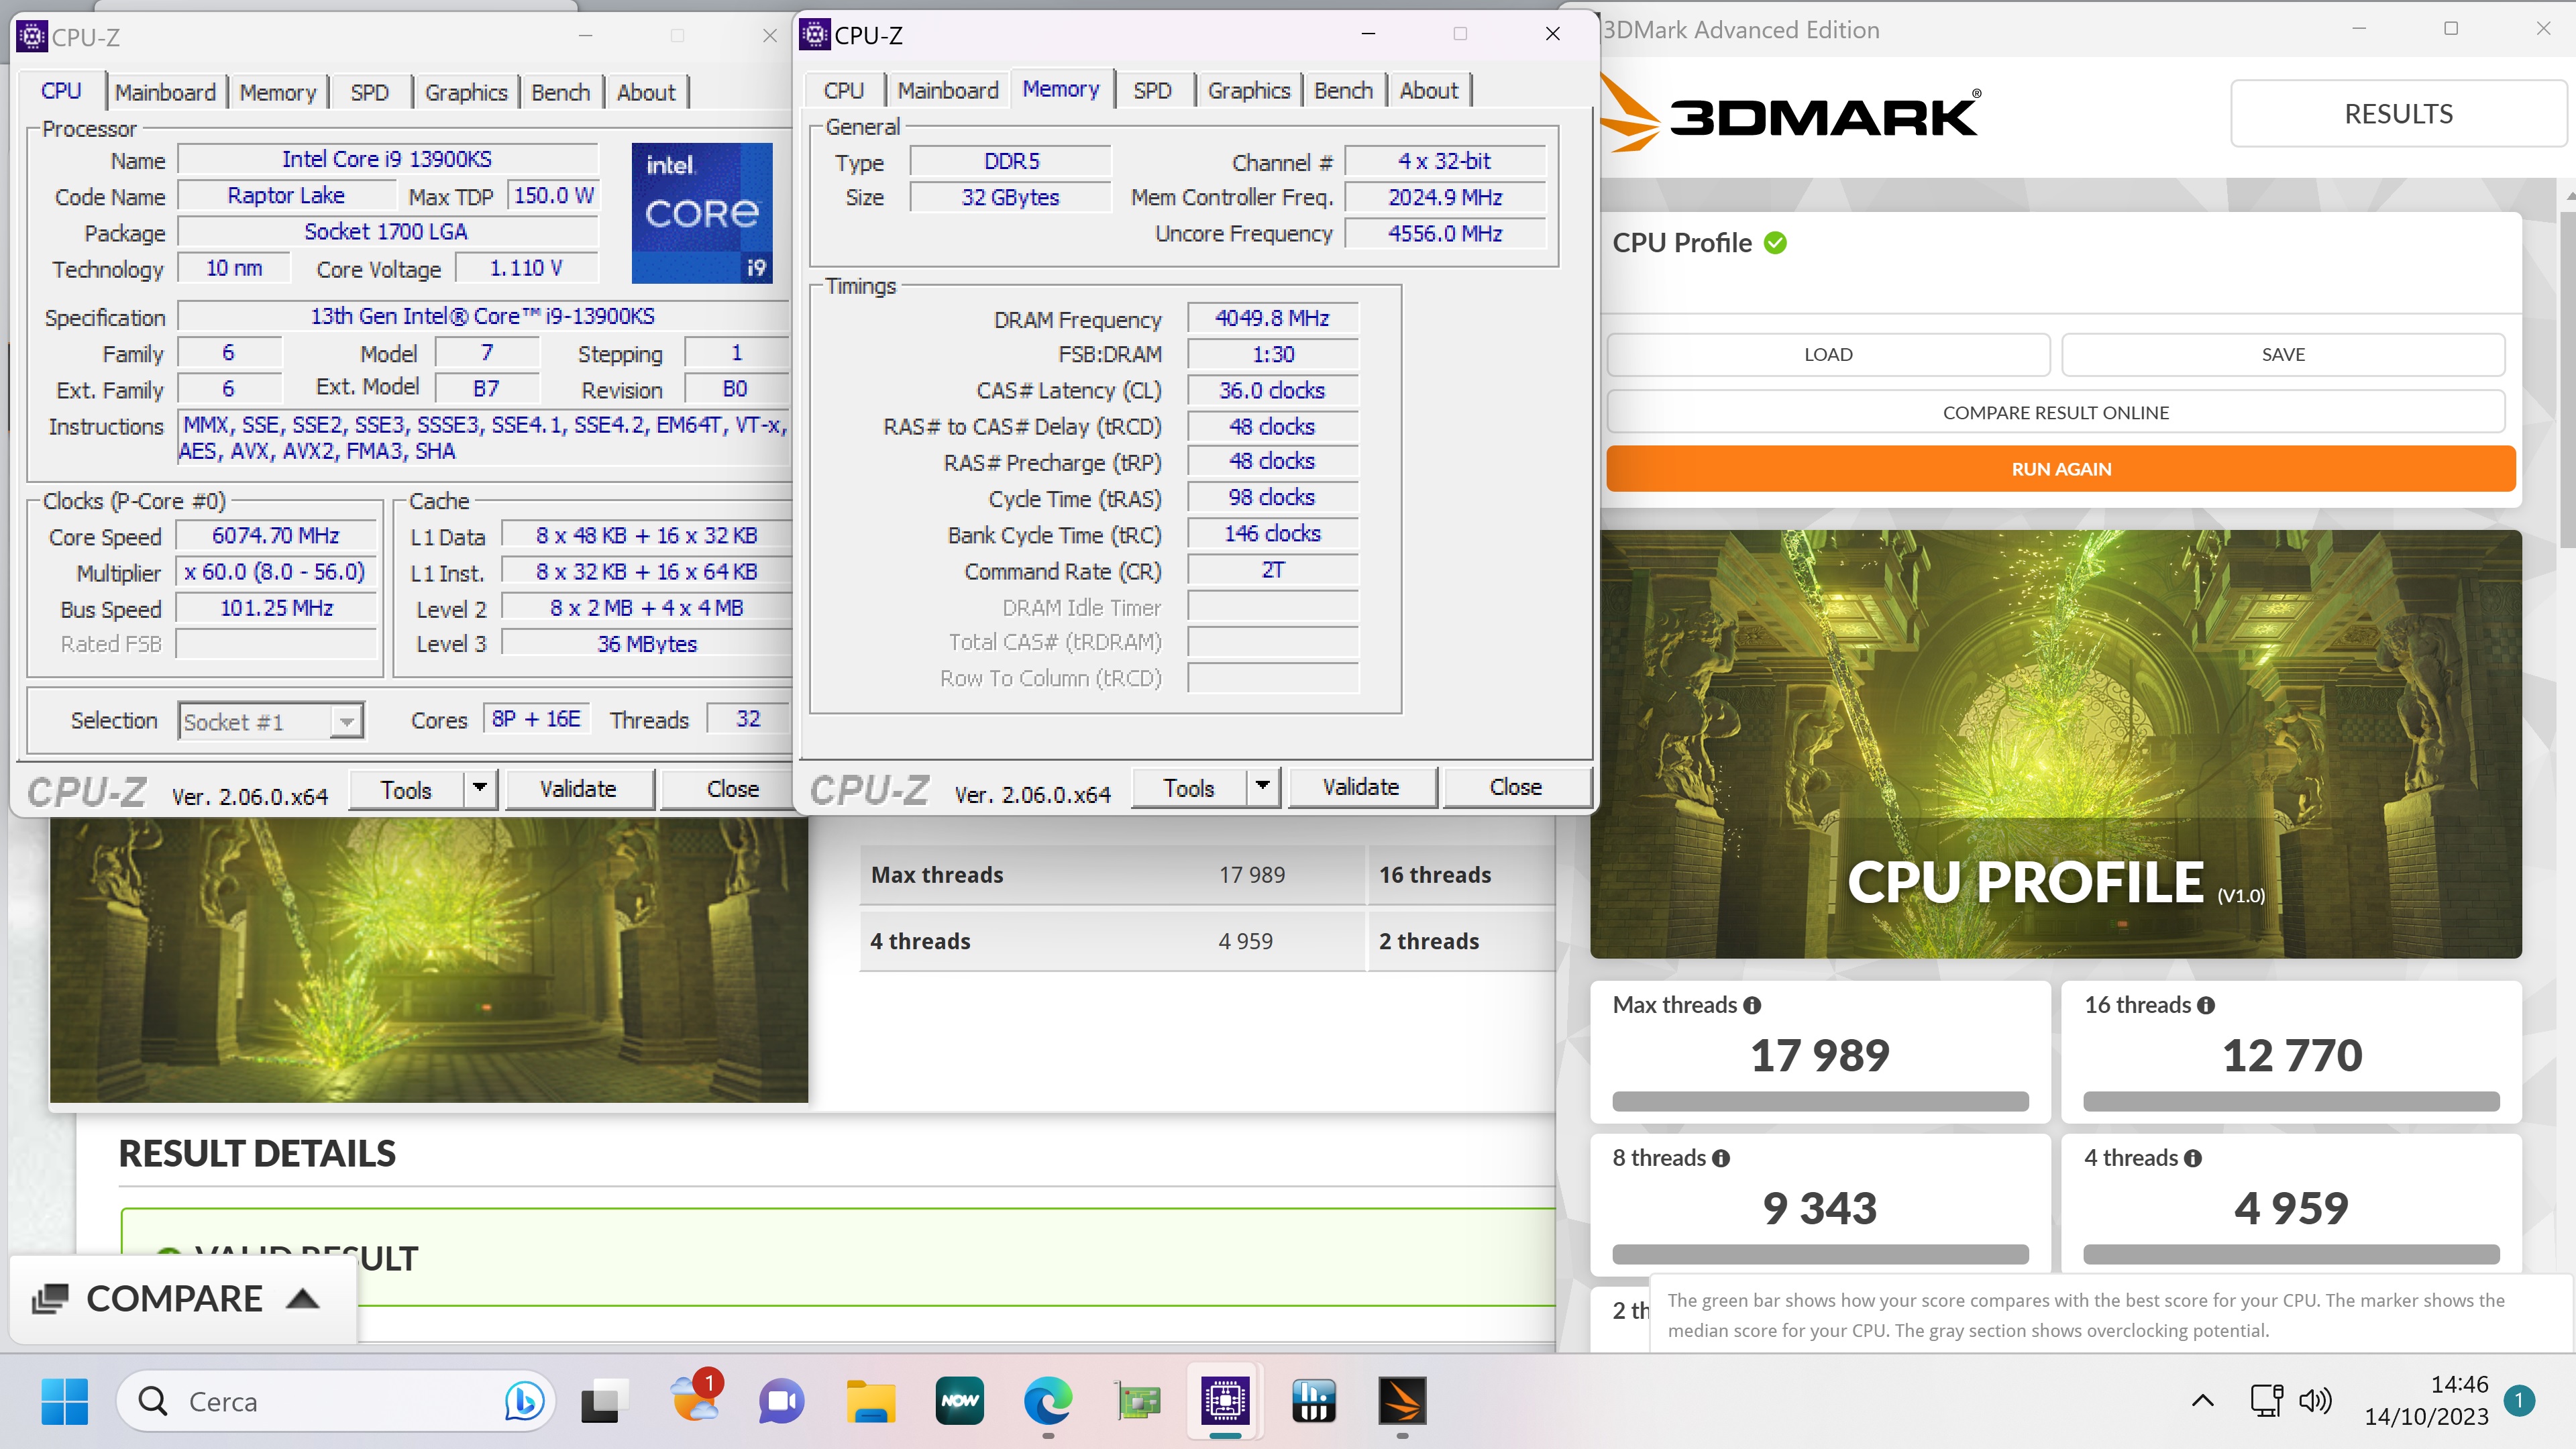This screenshot has height=1449, width=2576.
Task: Open Tools dropdown arrow in Memory CPU-Z
Action: click(1263, 787)
